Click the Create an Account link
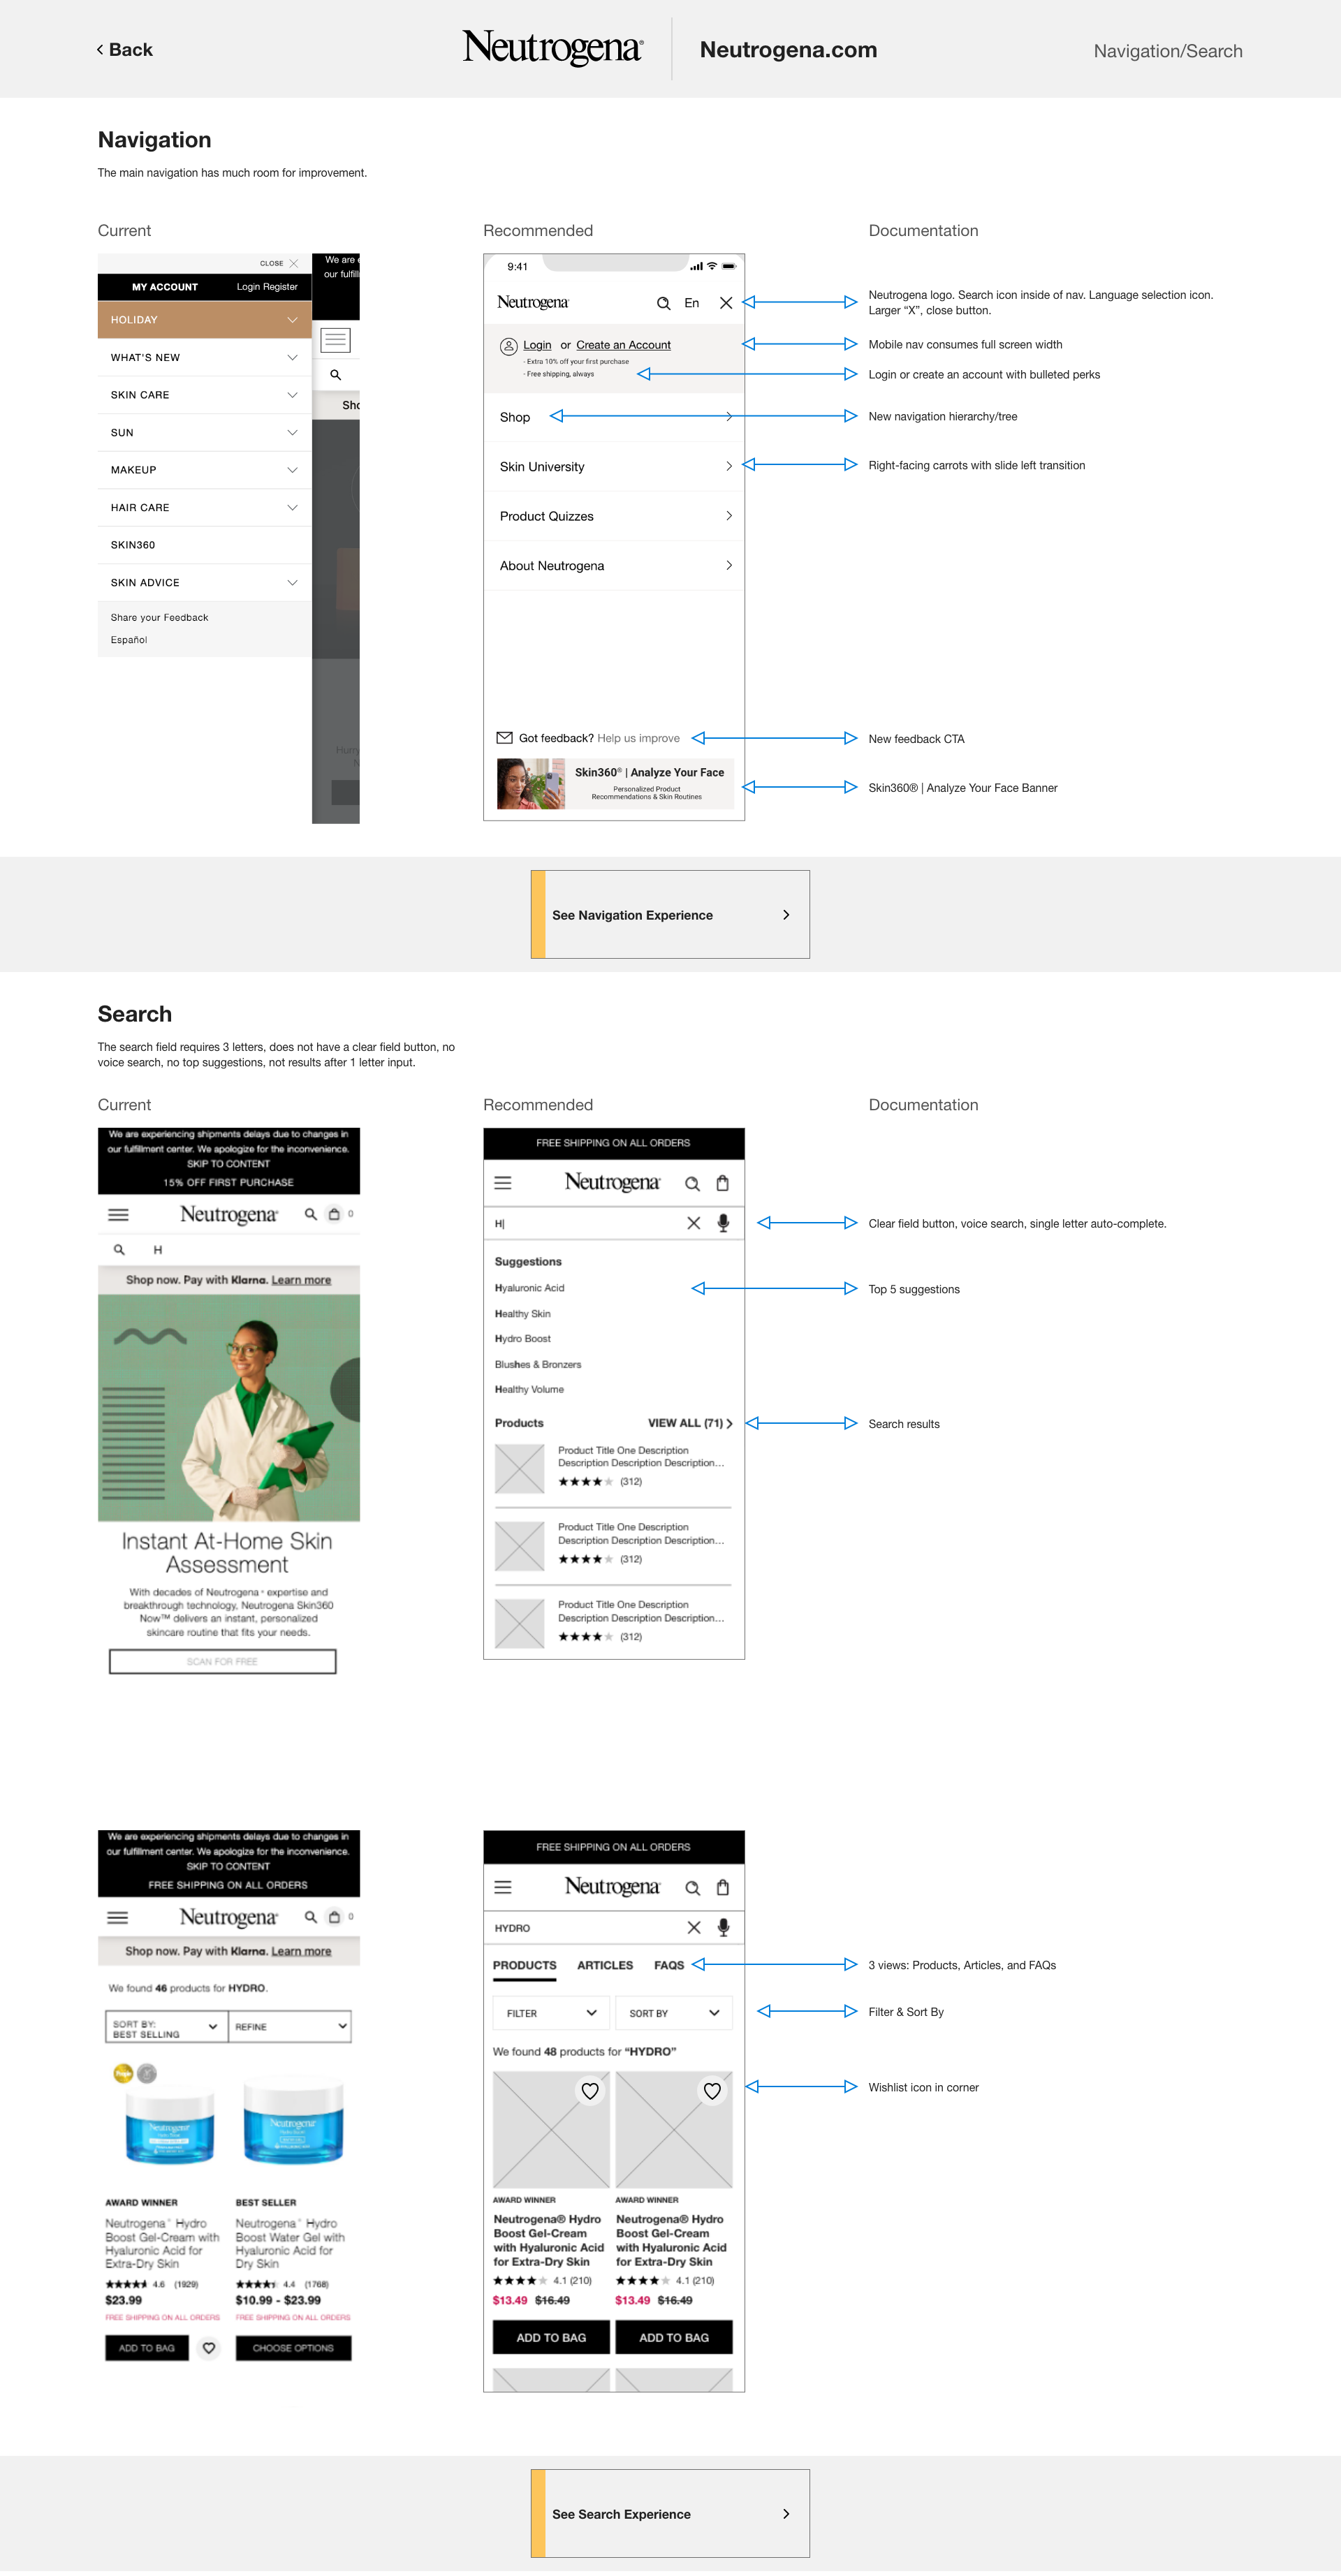Image resolution: width=1341 pixels, height=2576 pixels. click(623, 345)
